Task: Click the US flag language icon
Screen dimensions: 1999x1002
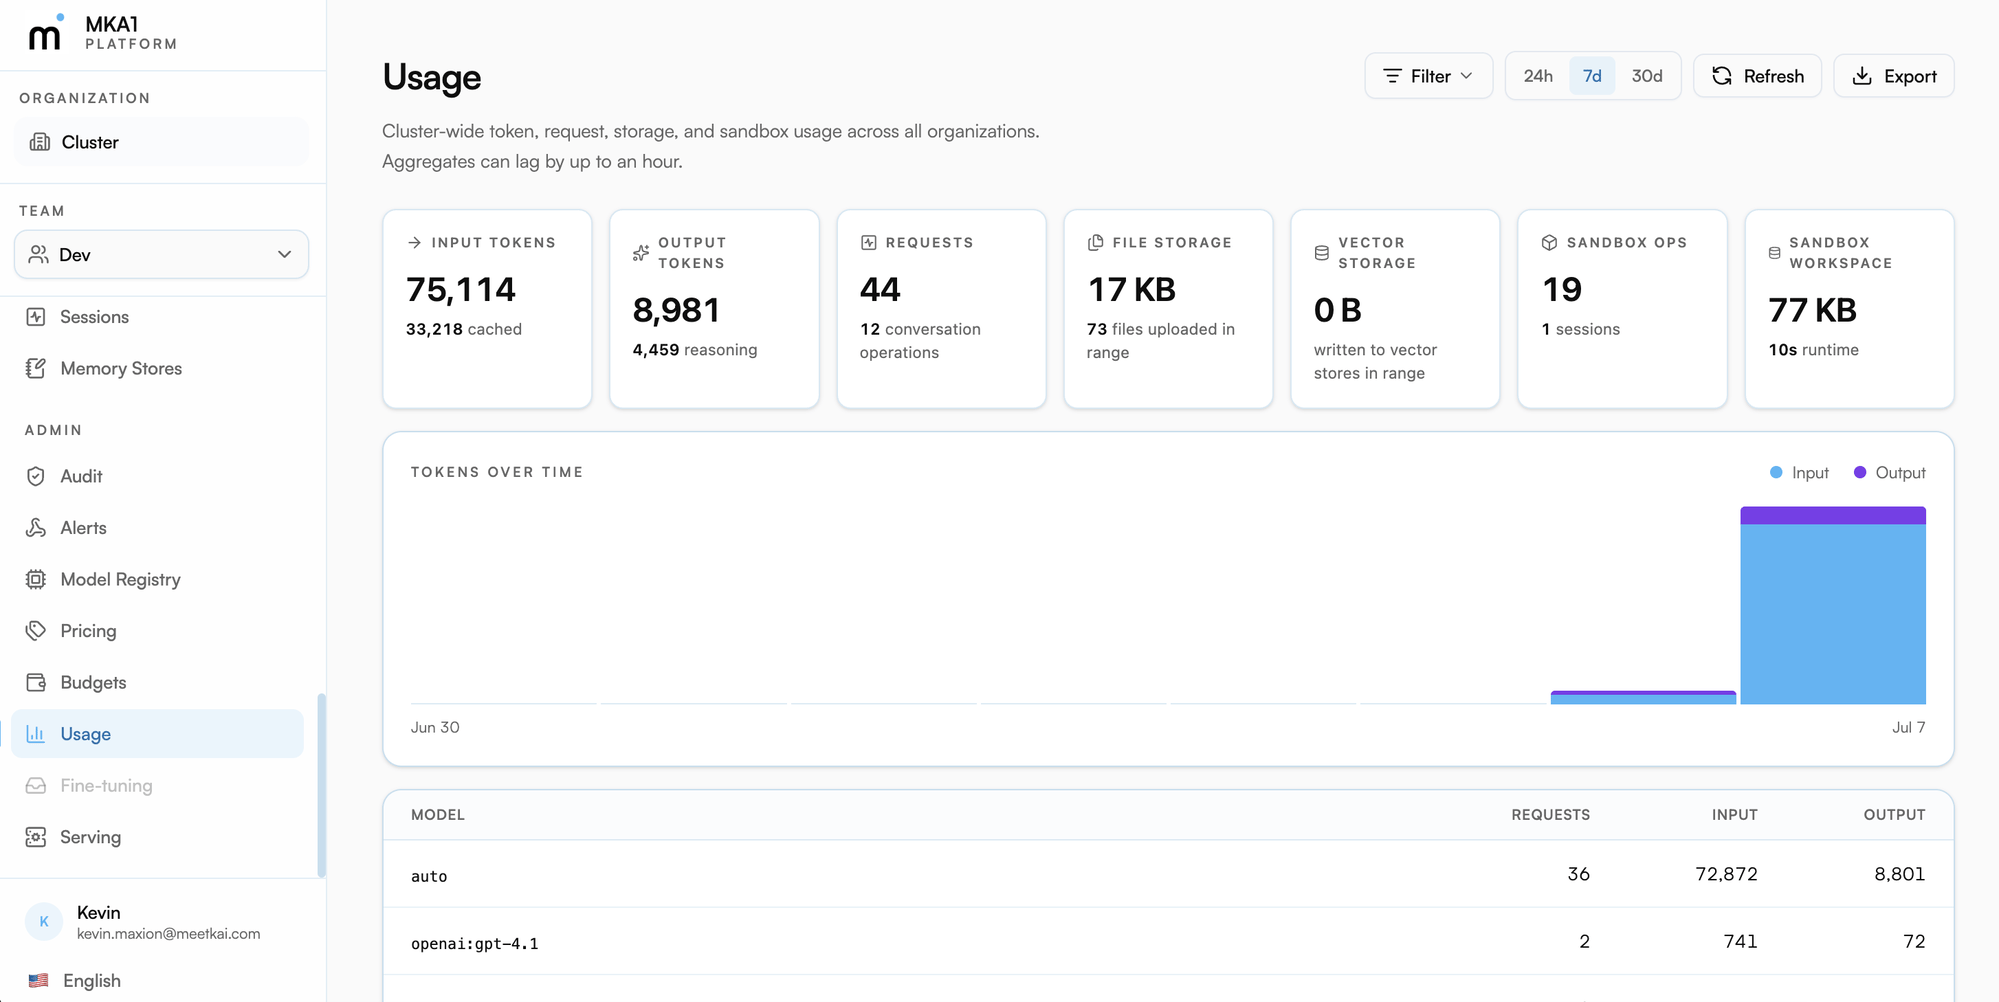Action: point(39,980)
